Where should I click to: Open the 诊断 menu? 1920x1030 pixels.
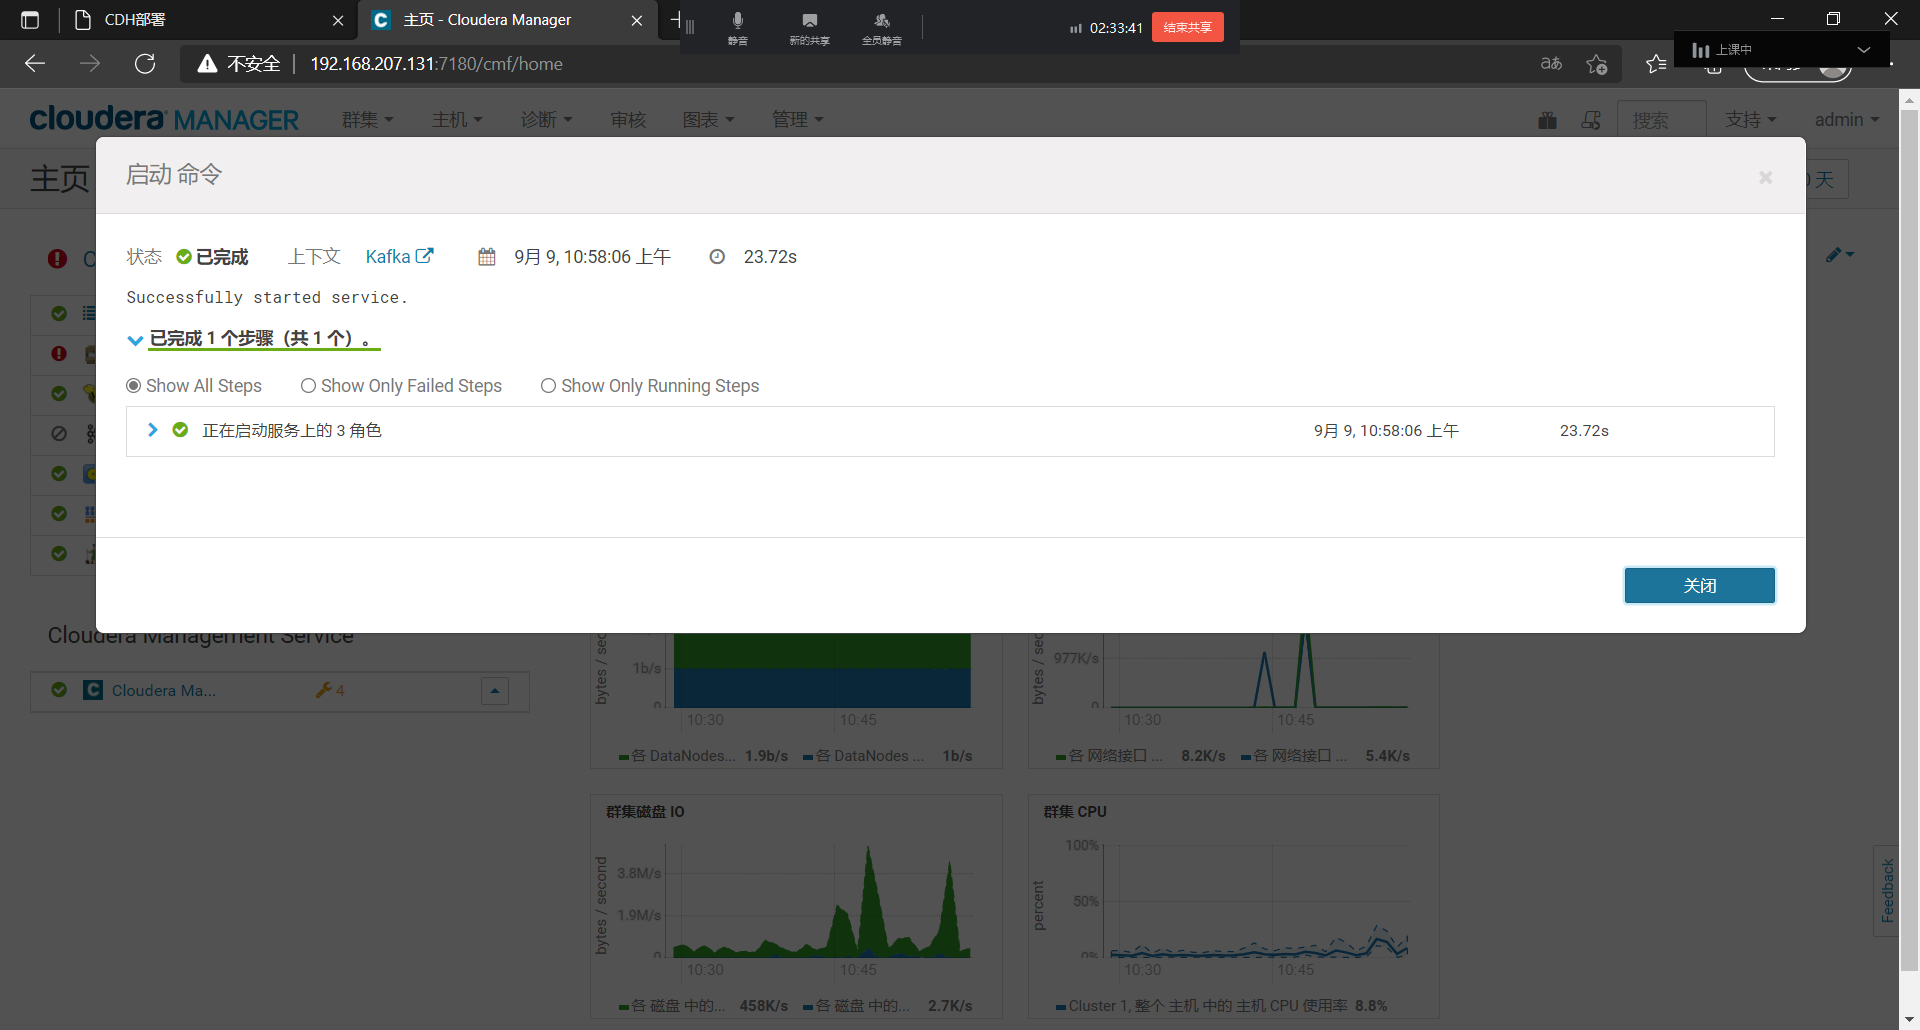tap(546, 120)
